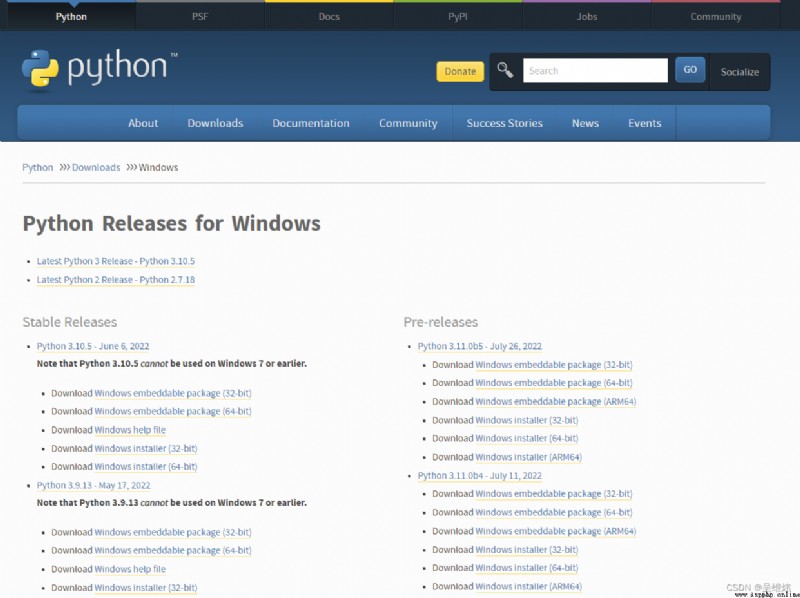Open the Success Stories menu
The width and height of the screenshot is (800, 598).
505,123
